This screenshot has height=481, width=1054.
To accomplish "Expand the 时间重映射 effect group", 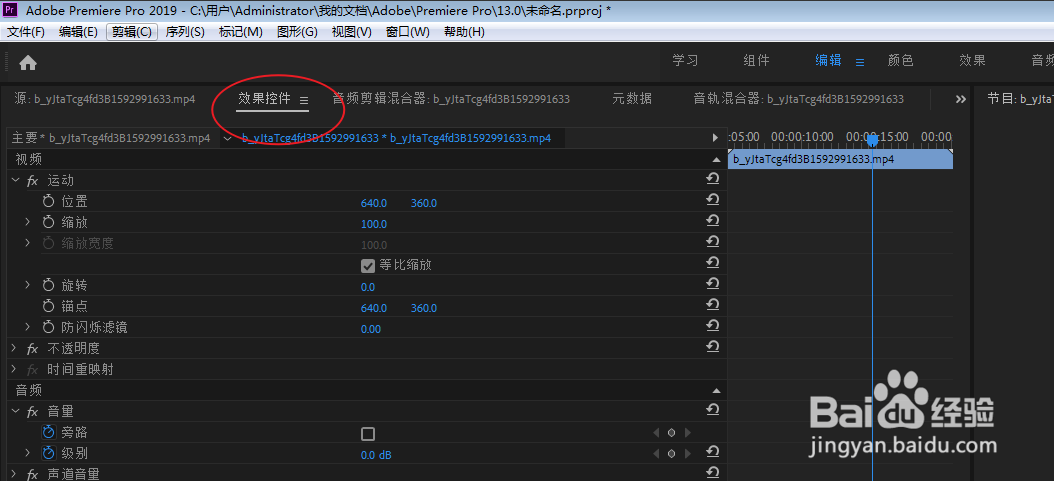I will (x=15, y=369).
